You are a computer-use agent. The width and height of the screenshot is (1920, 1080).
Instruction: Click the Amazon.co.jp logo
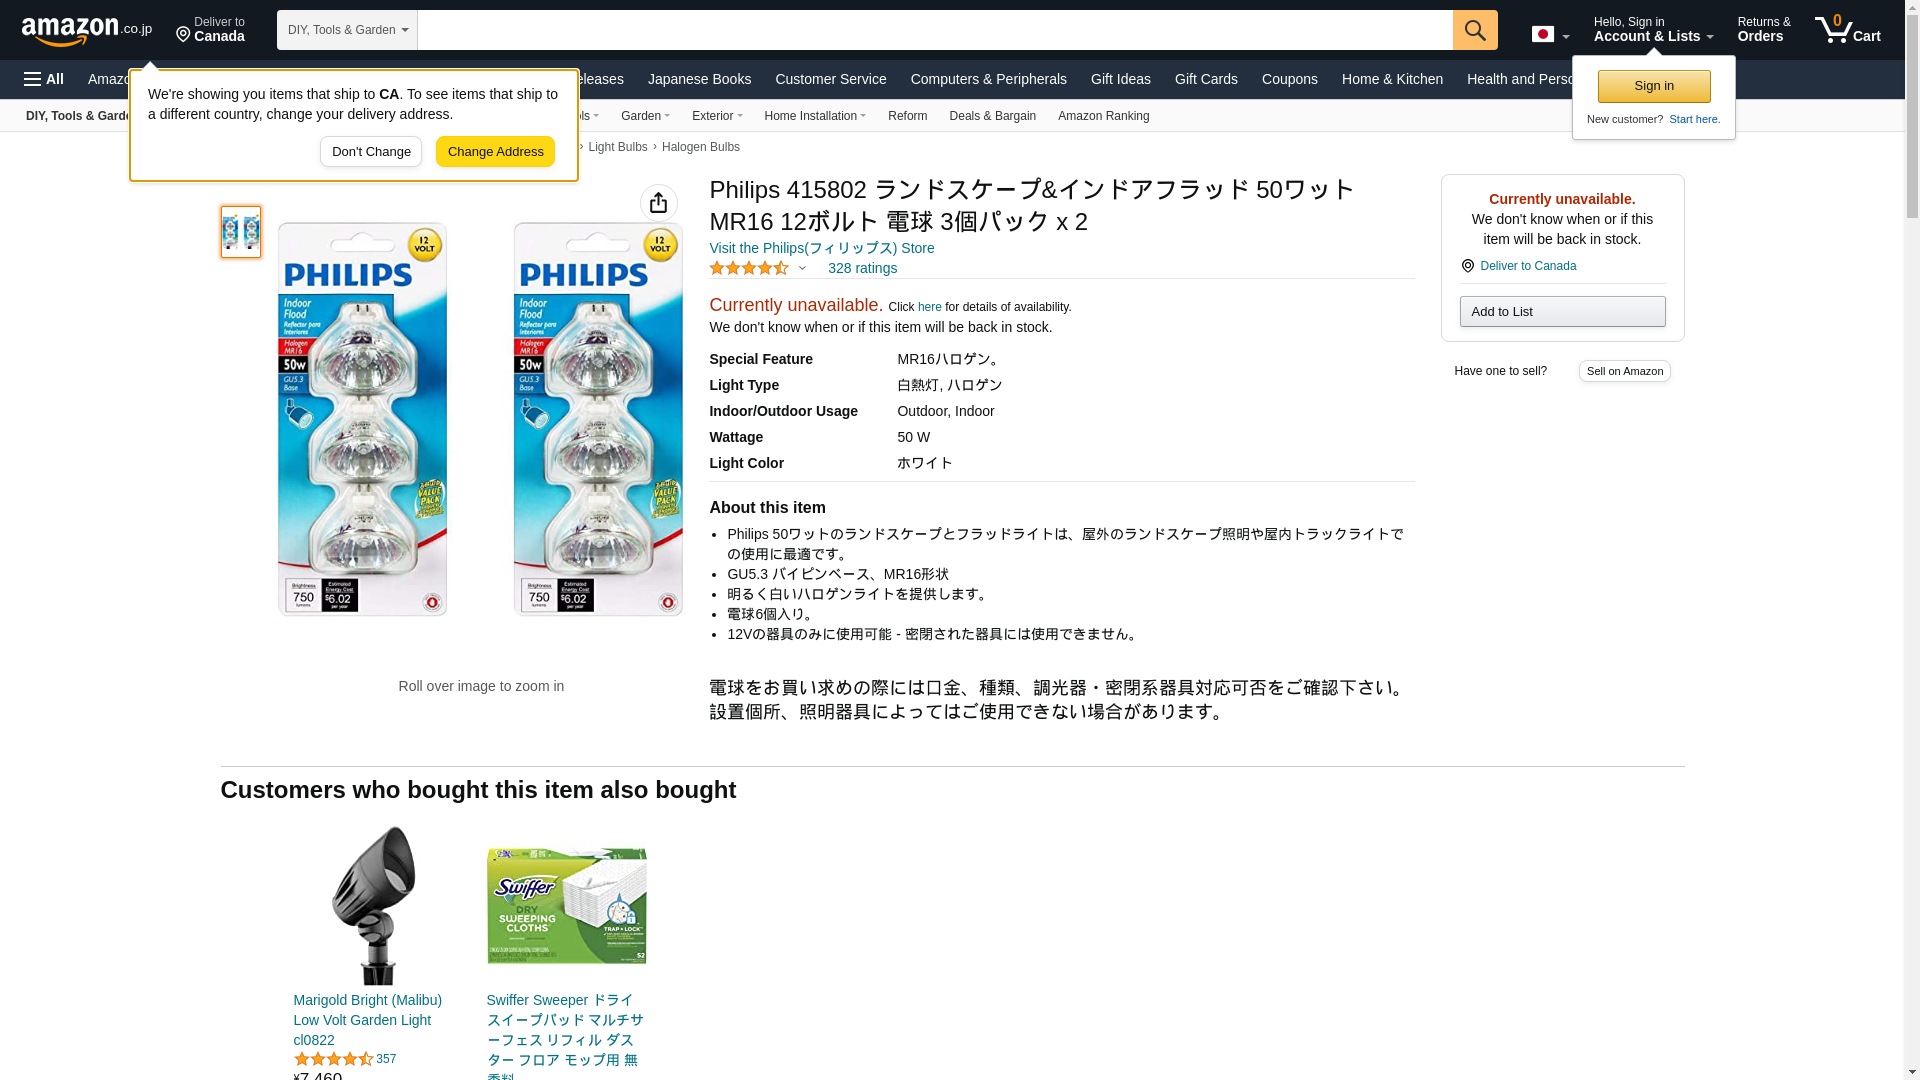(87, 30)
